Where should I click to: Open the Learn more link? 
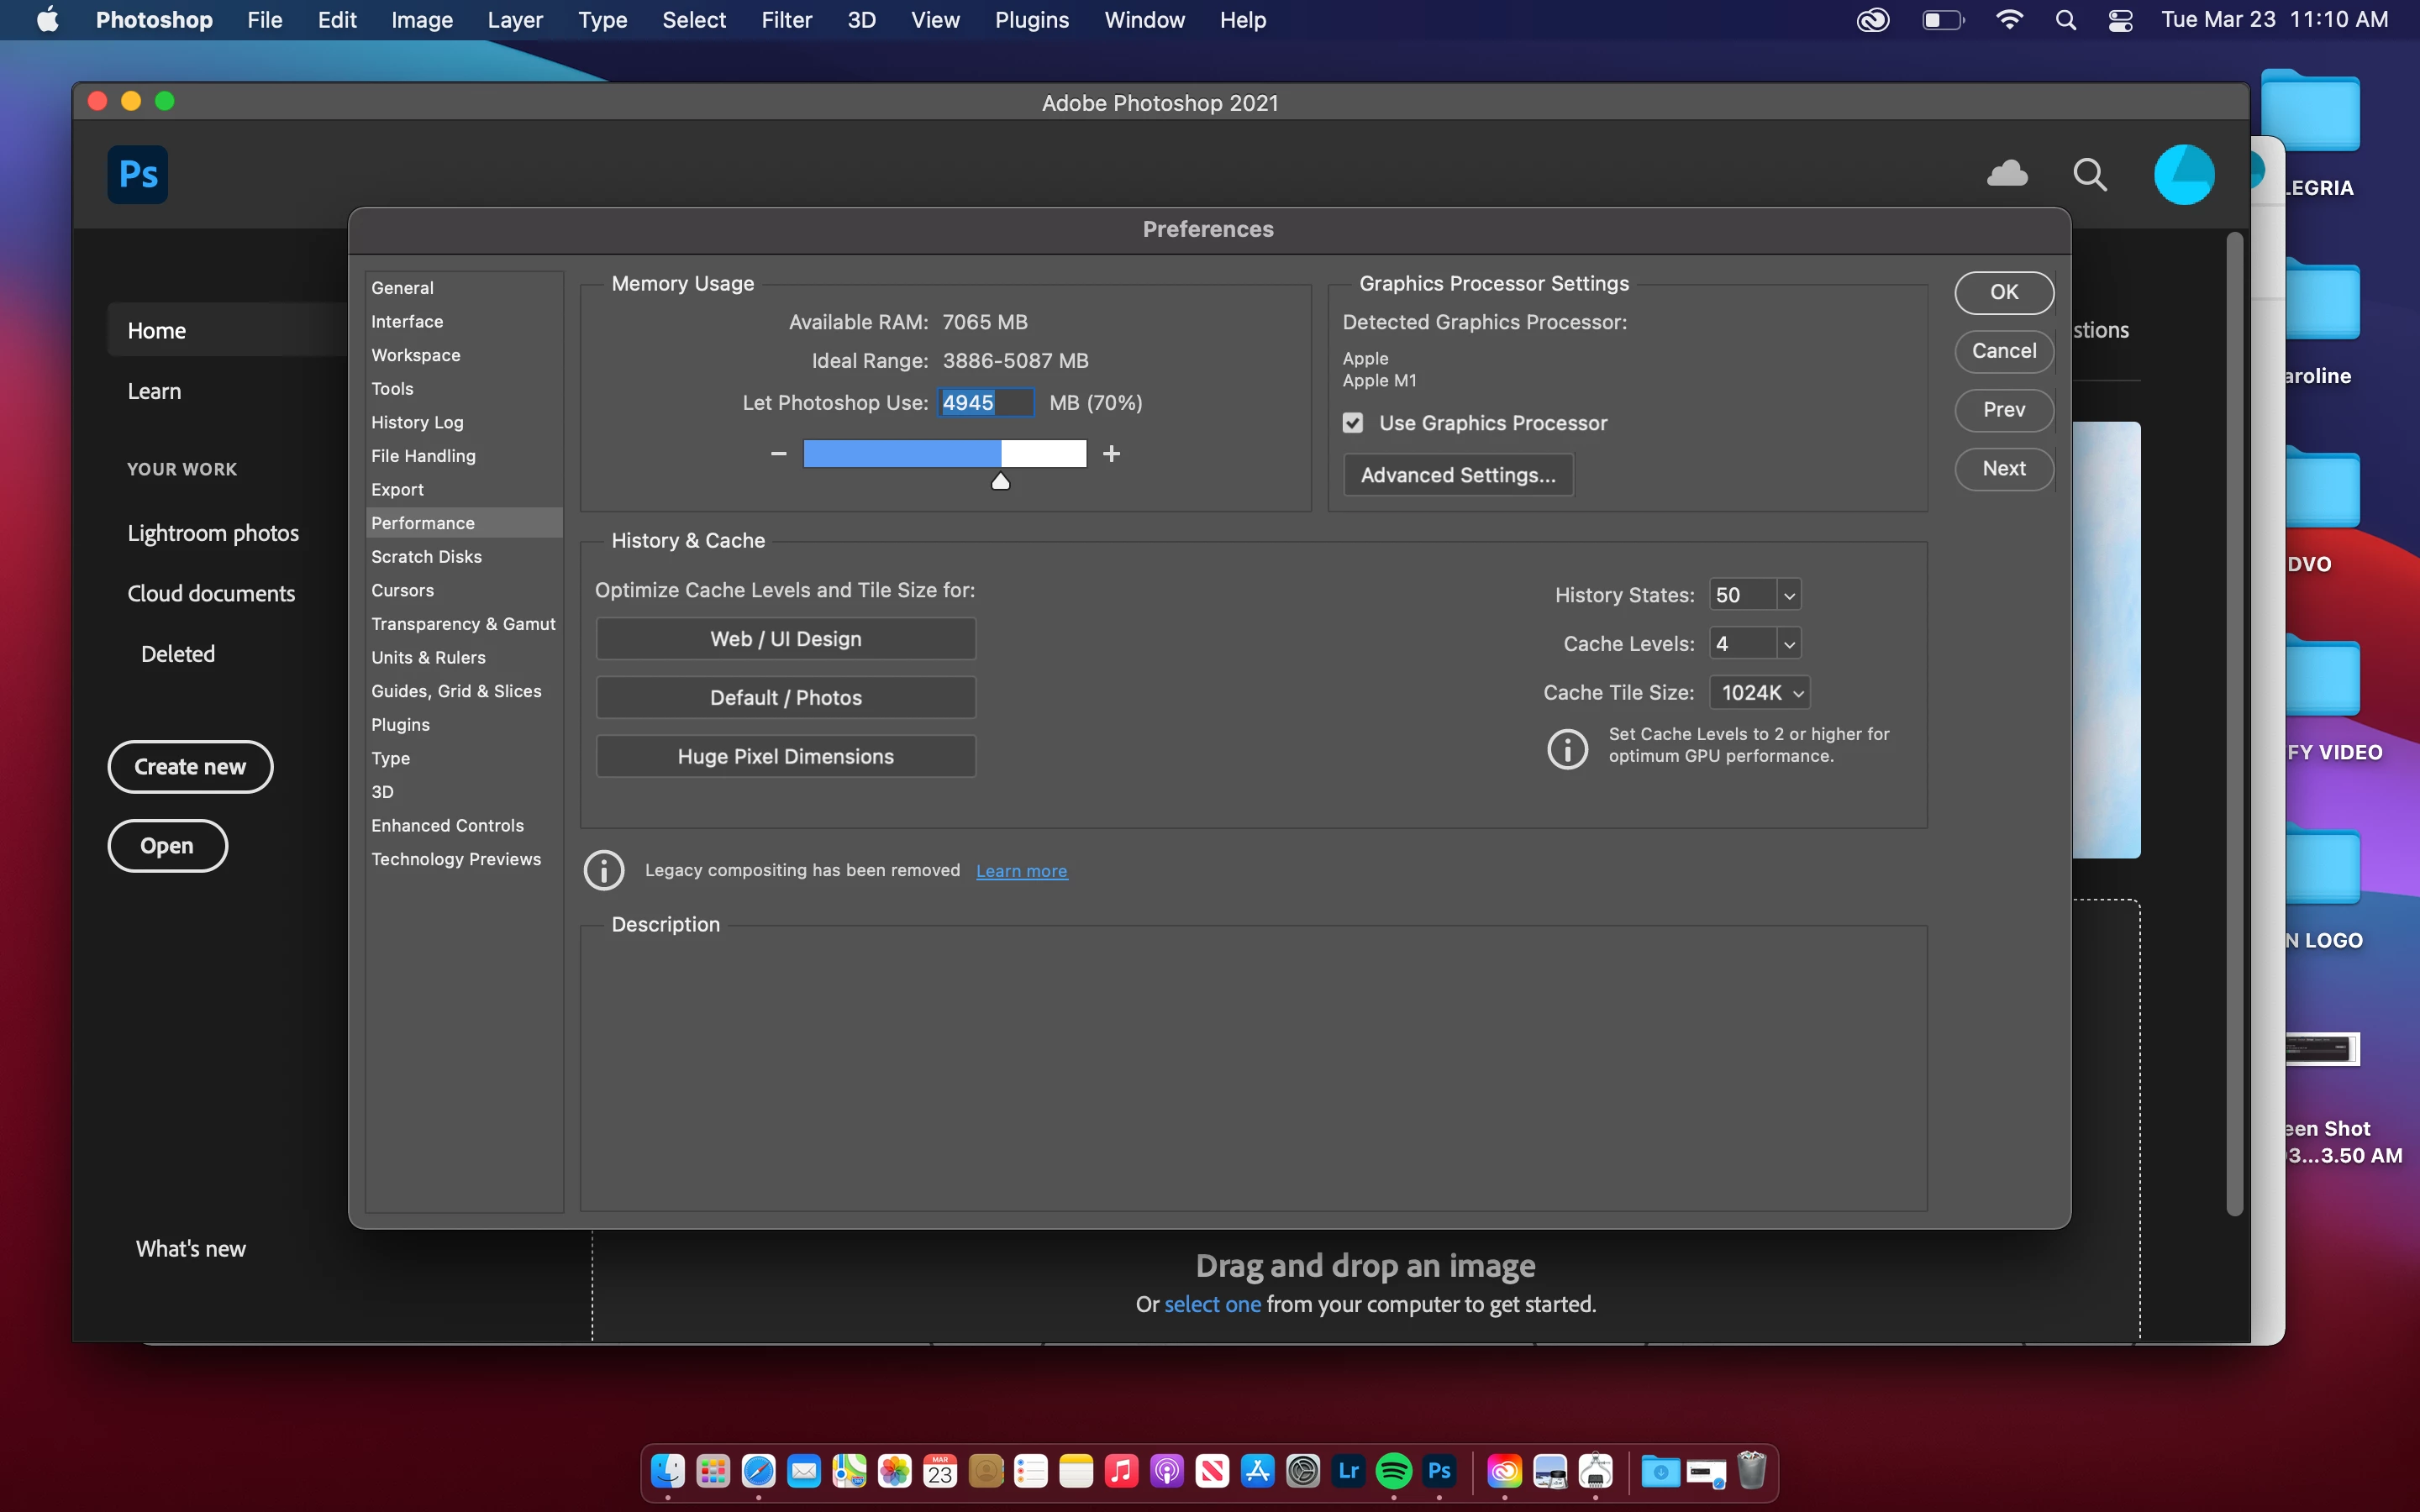point(1021,871)
